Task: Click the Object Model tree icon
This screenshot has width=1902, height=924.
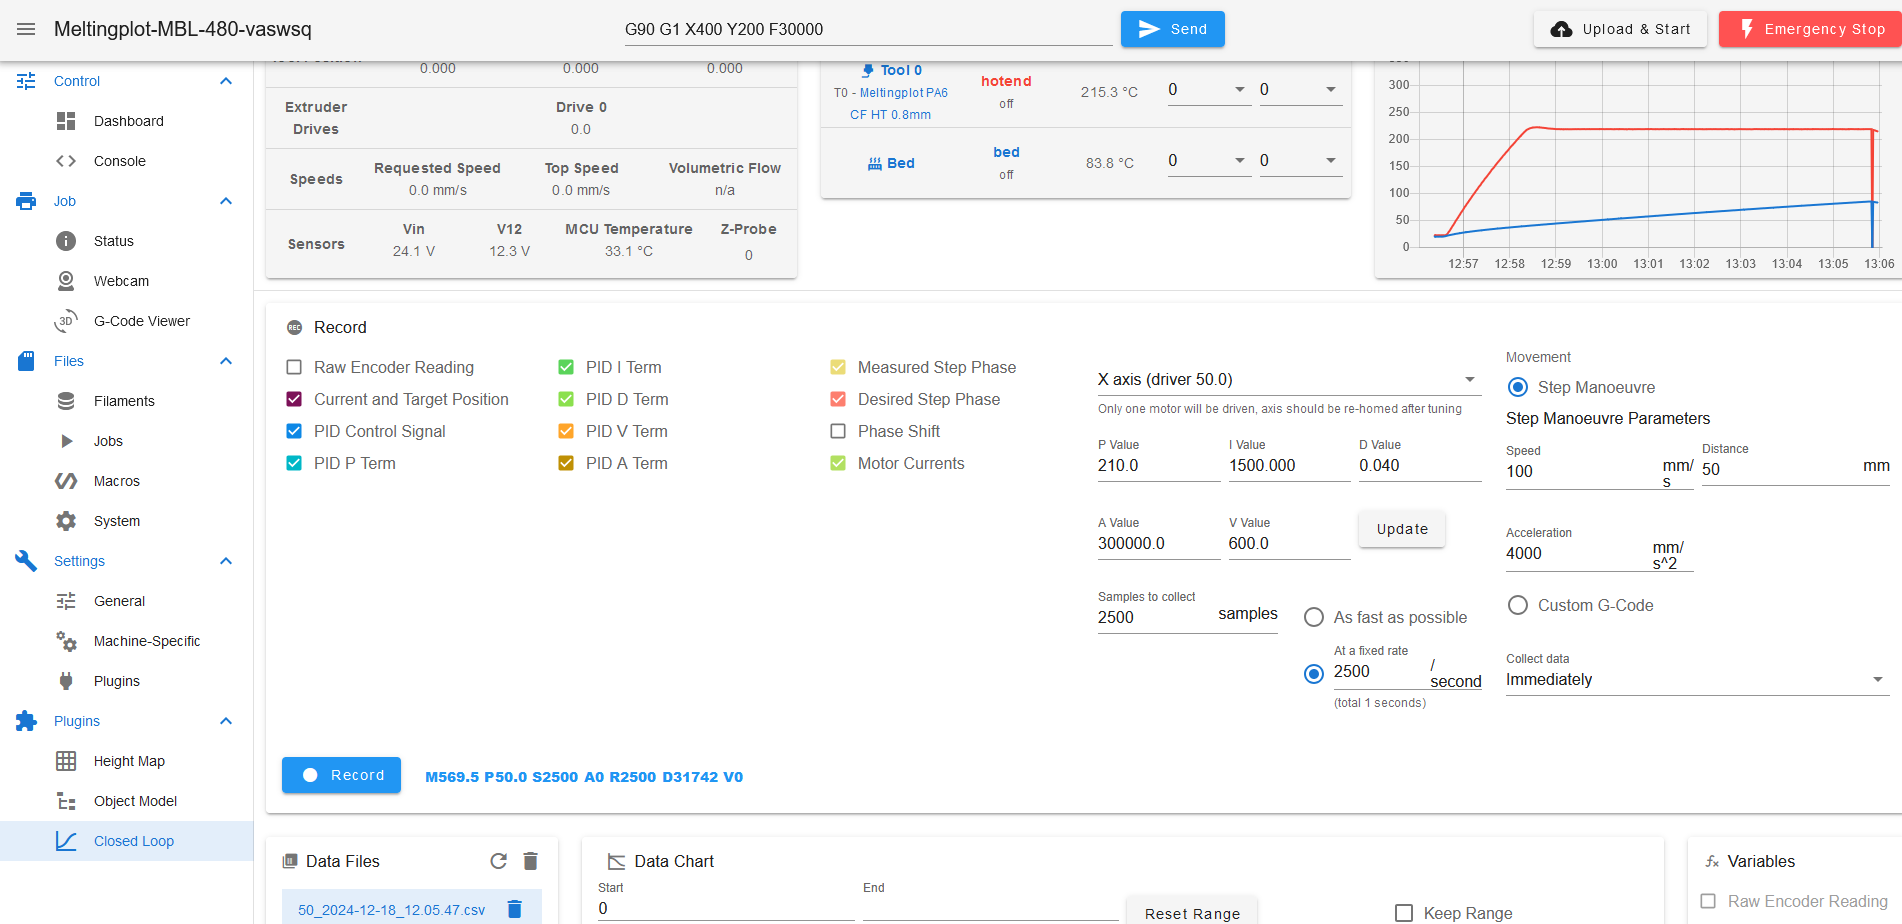Action: point(66,801)
